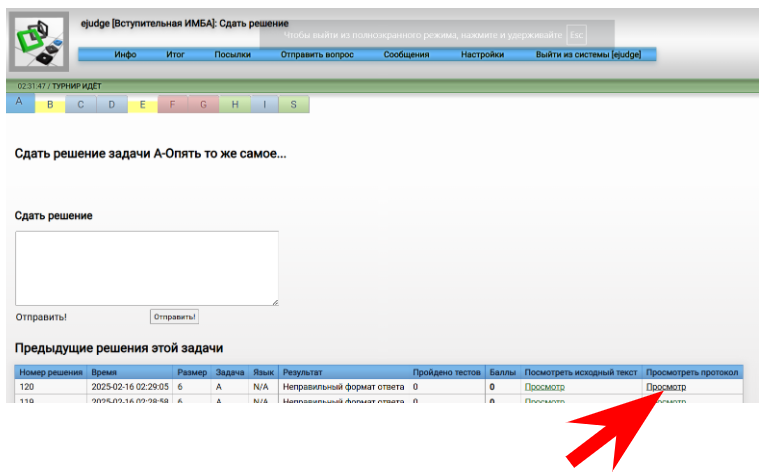Image resolution: width=771 pixels, height=475 pixels.
Task: Open the Инфо menu item
Action: click(125, 55)
